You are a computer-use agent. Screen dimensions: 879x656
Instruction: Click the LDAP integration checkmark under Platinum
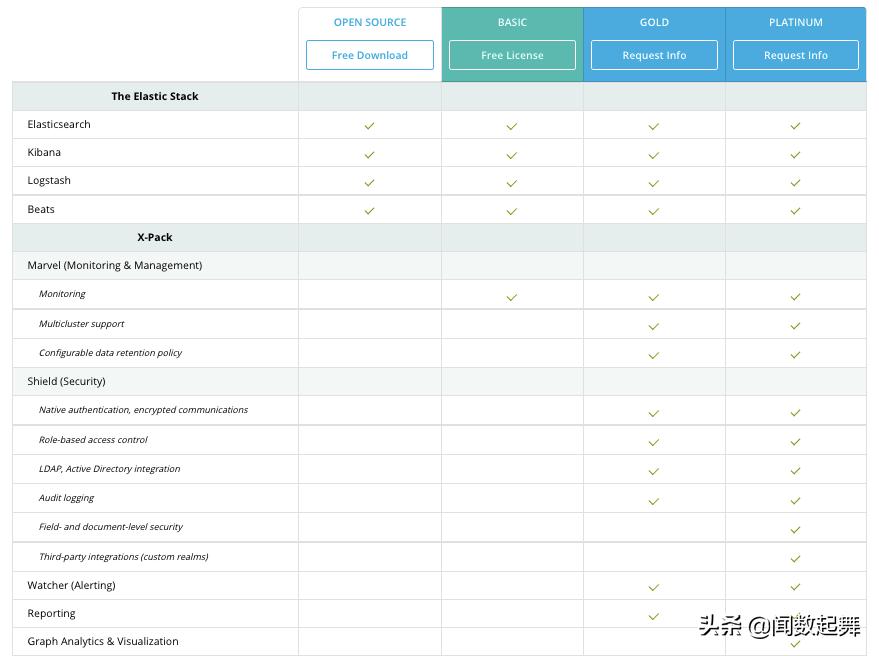tap(795, 471)
